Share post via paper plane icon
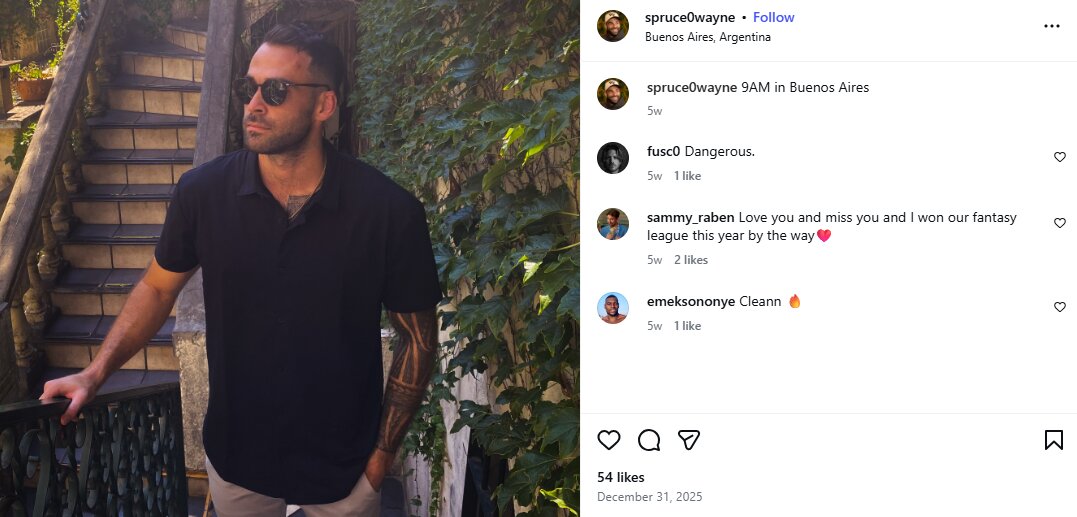 (688, 440)
